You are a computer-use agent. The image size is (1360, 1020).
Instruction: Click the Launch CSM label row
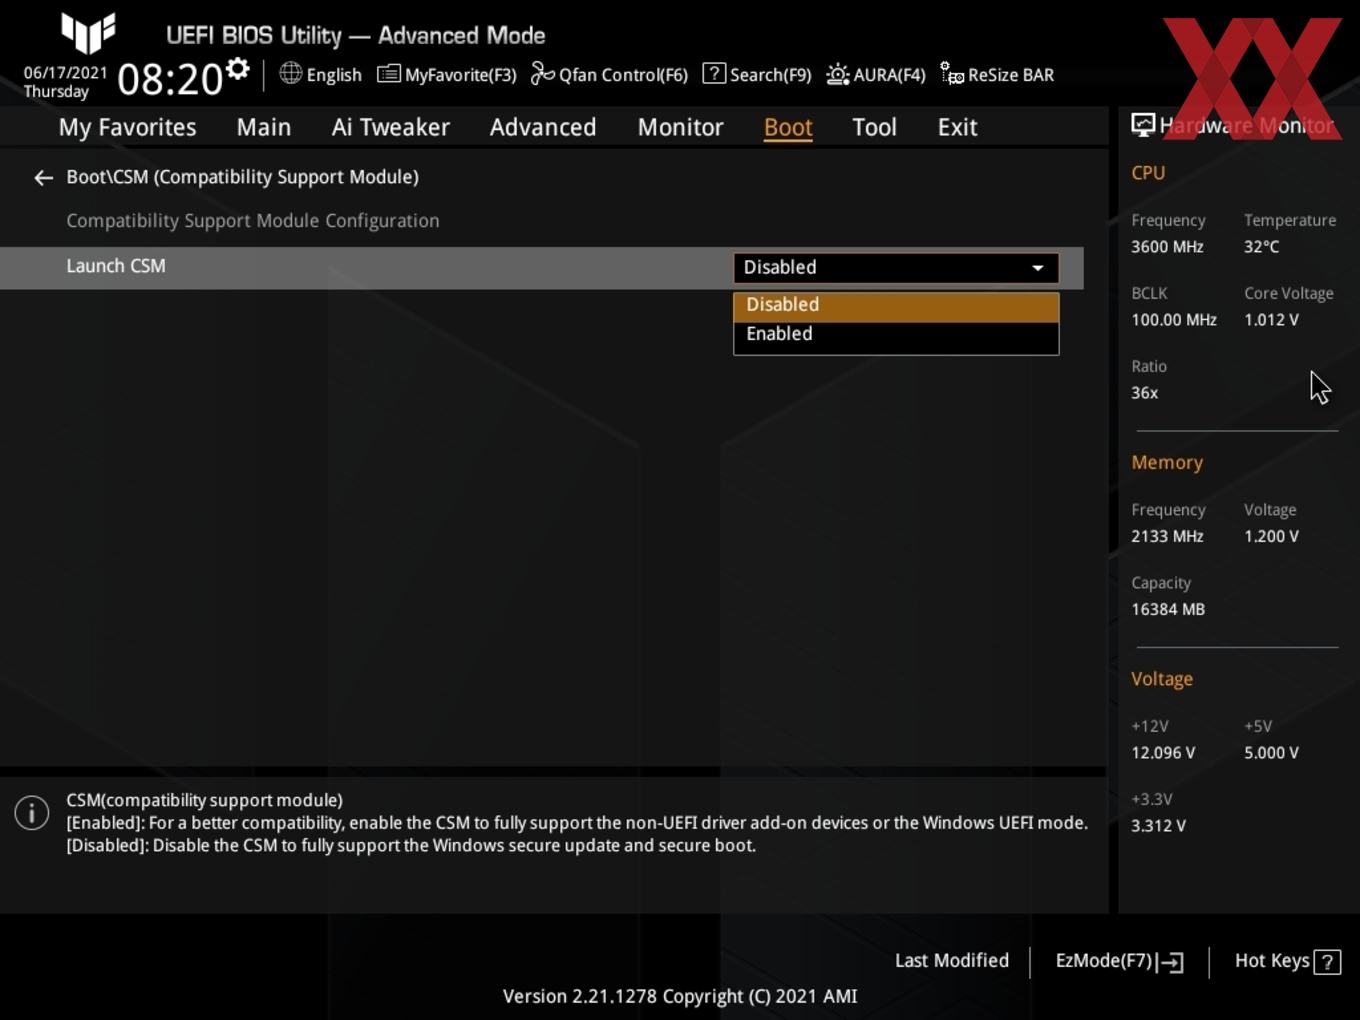[x=541, y=268]
